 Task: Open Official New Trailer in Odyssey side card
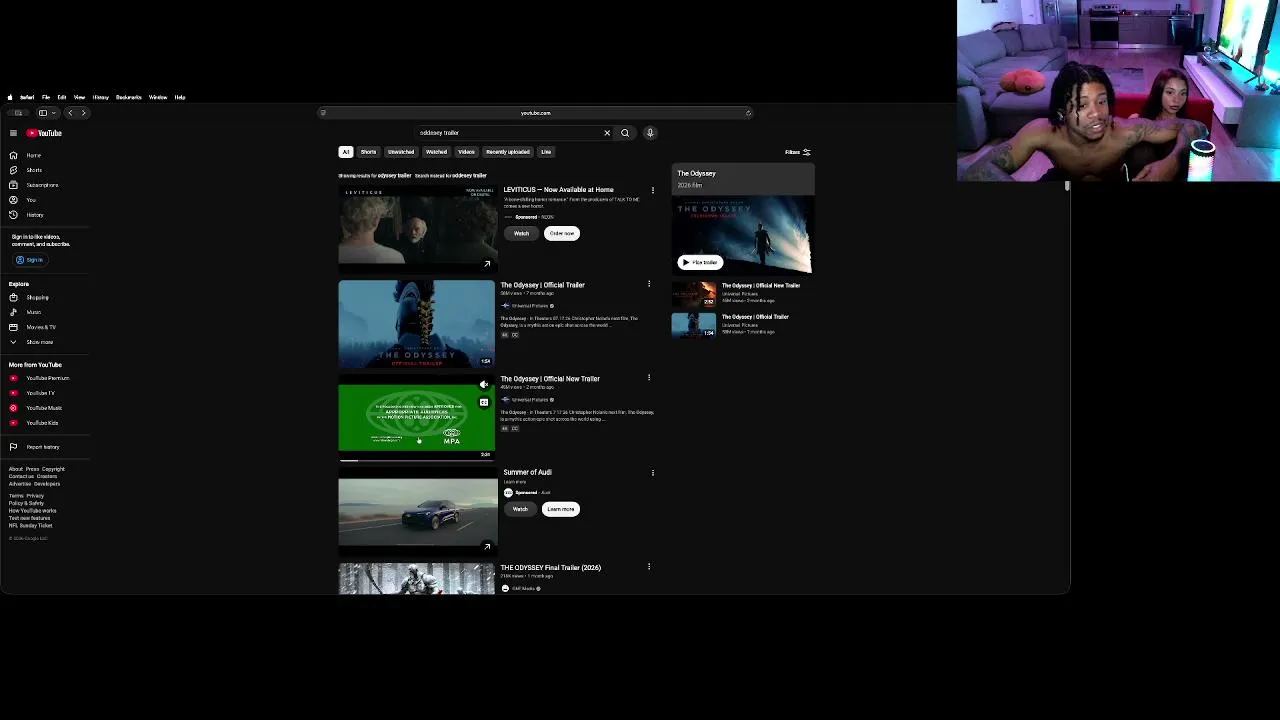click(761, 286)
